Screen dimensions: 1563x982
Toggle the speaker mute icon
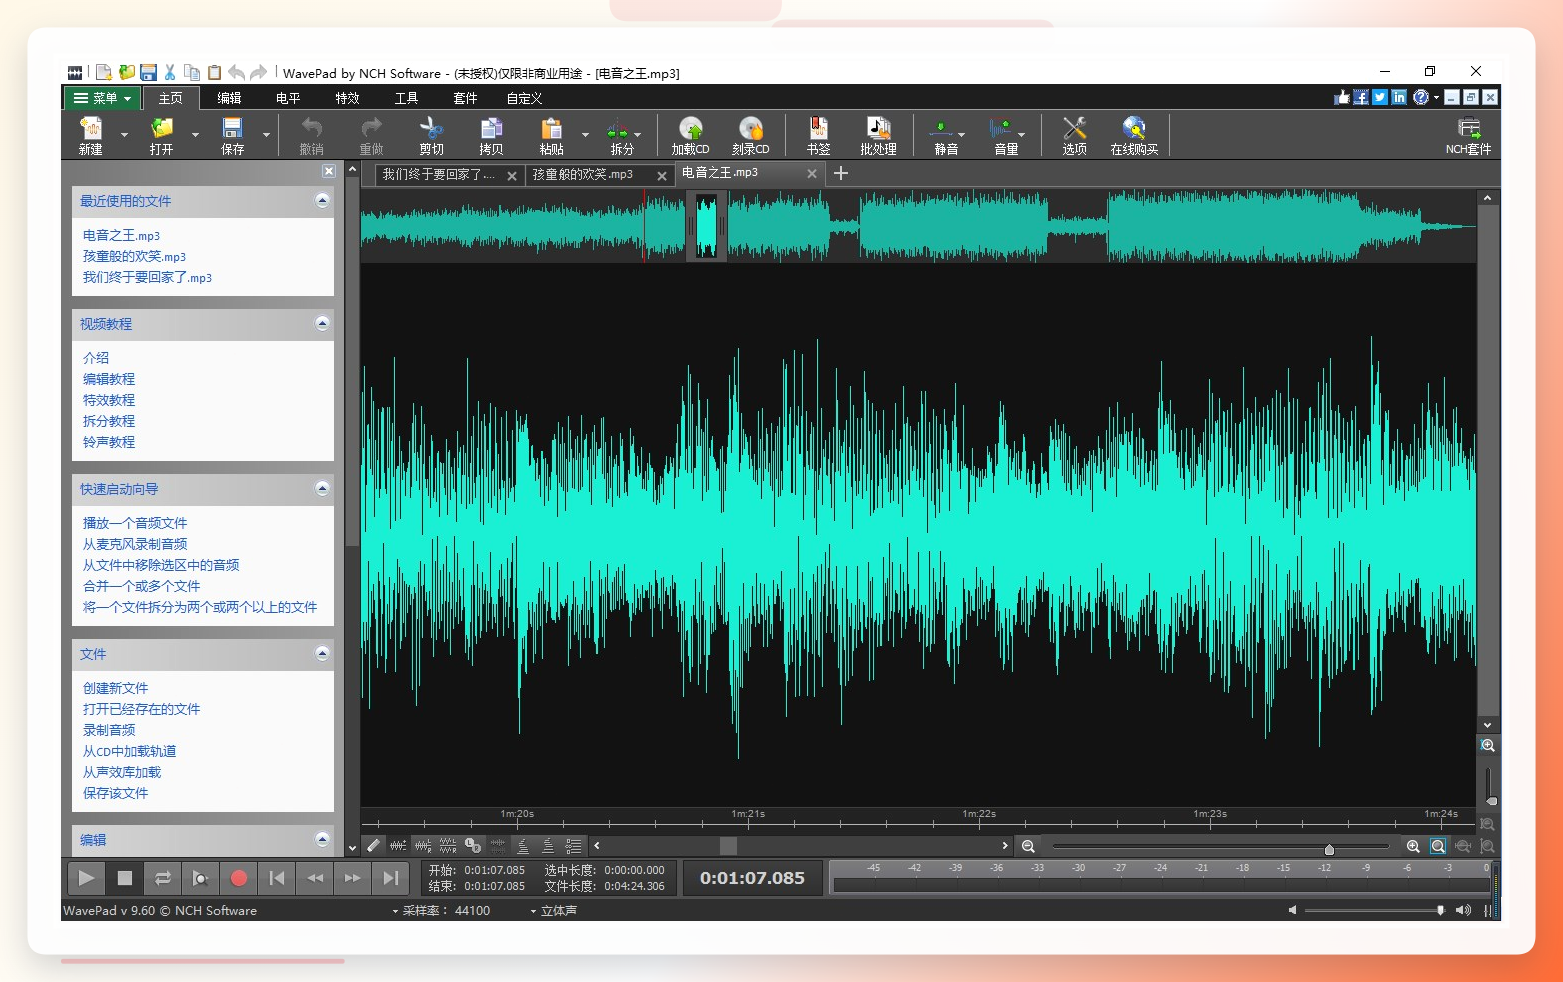point(1292,910)
